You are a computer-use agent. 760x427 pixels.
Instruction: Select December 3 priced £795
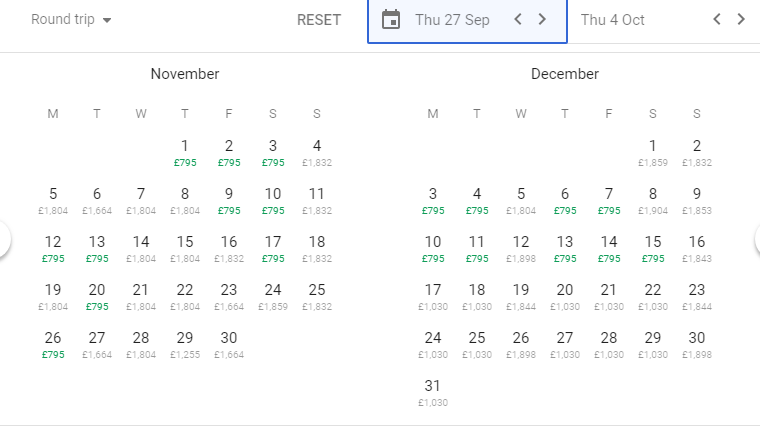point(433,200)
